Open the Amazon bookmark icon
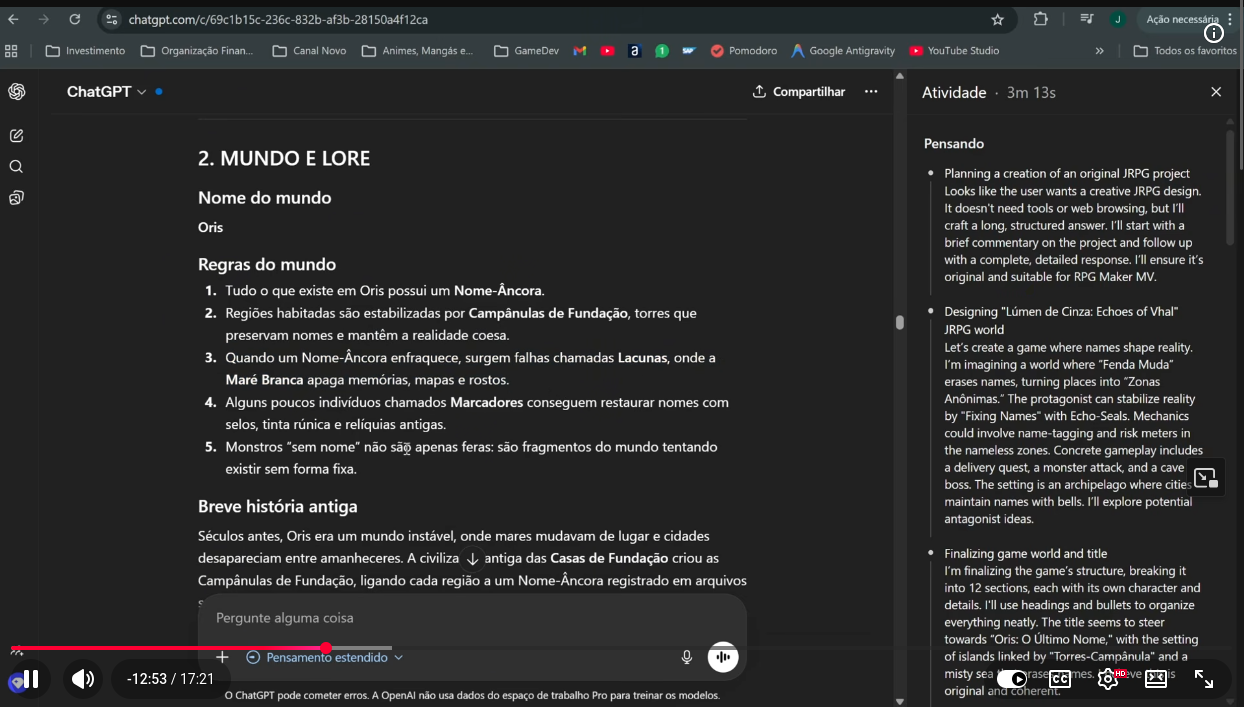Viewport: 1244px width, 707px height. pos(634,50)
